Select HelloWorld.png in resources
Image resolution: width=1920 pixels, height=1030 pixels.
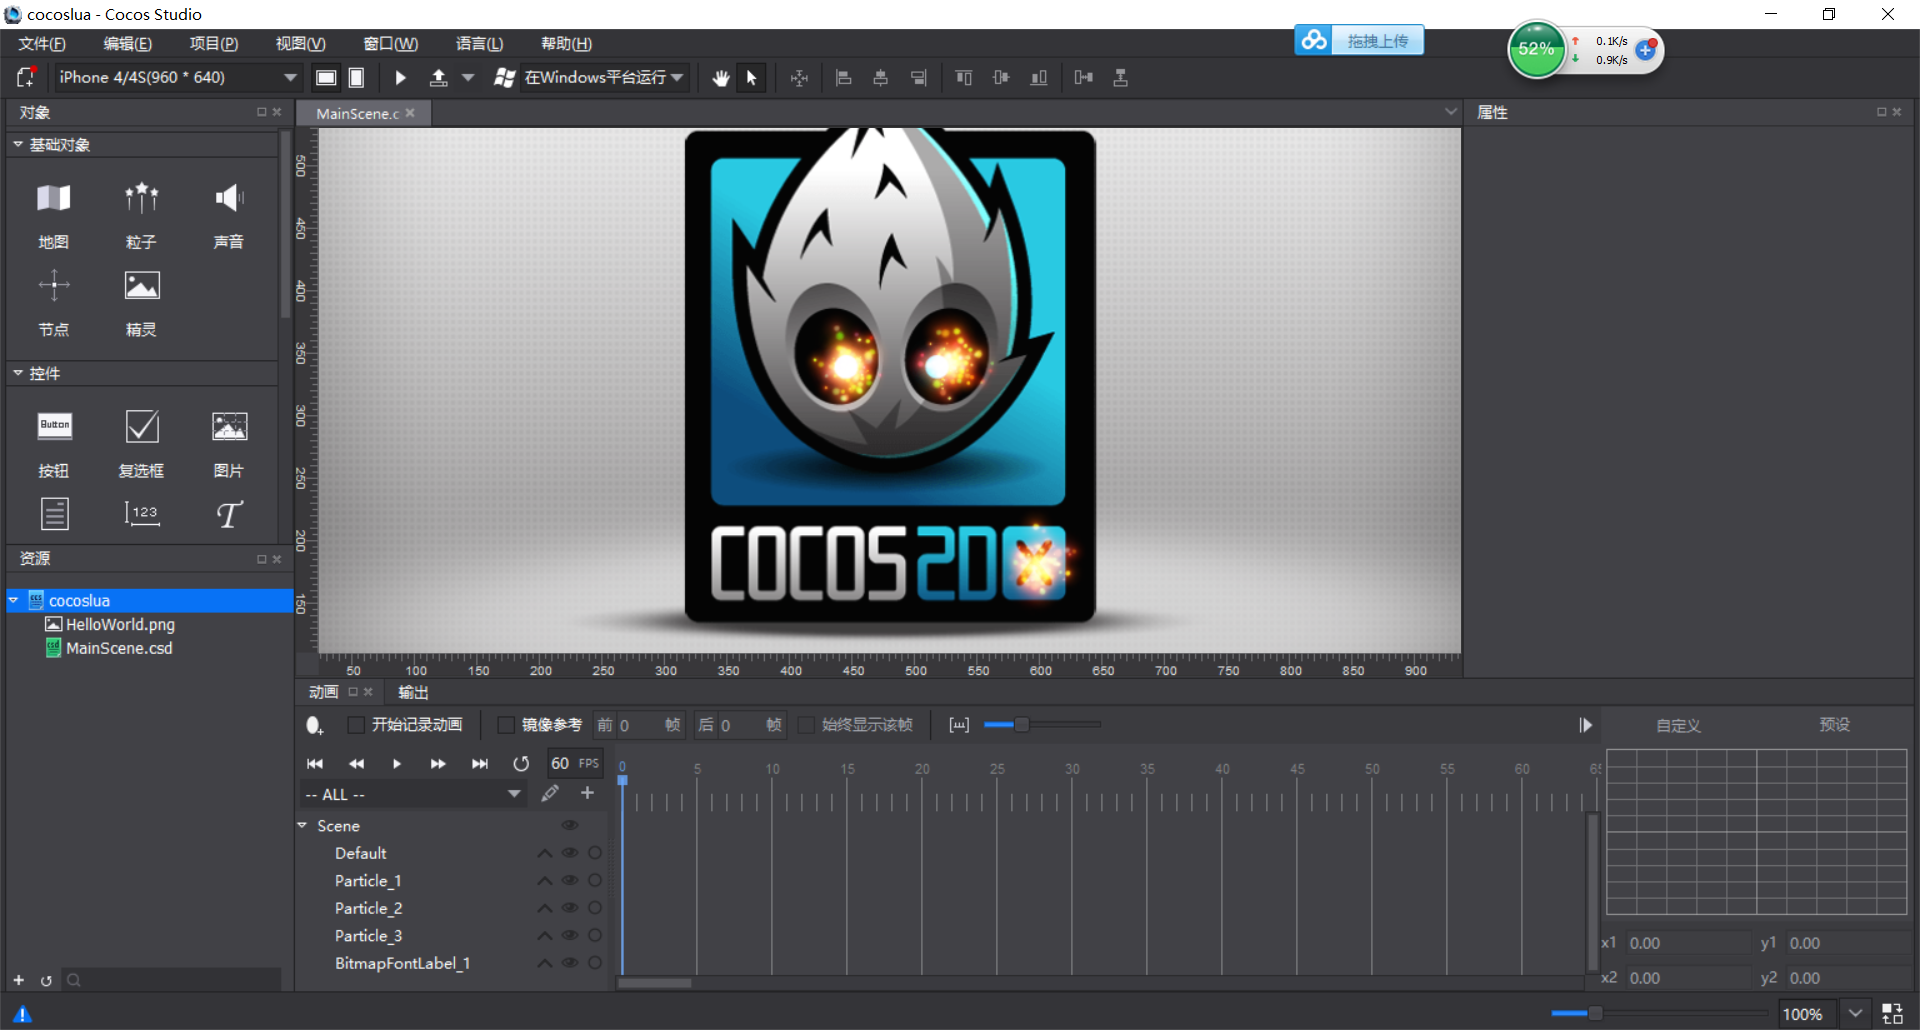(120, 624)
